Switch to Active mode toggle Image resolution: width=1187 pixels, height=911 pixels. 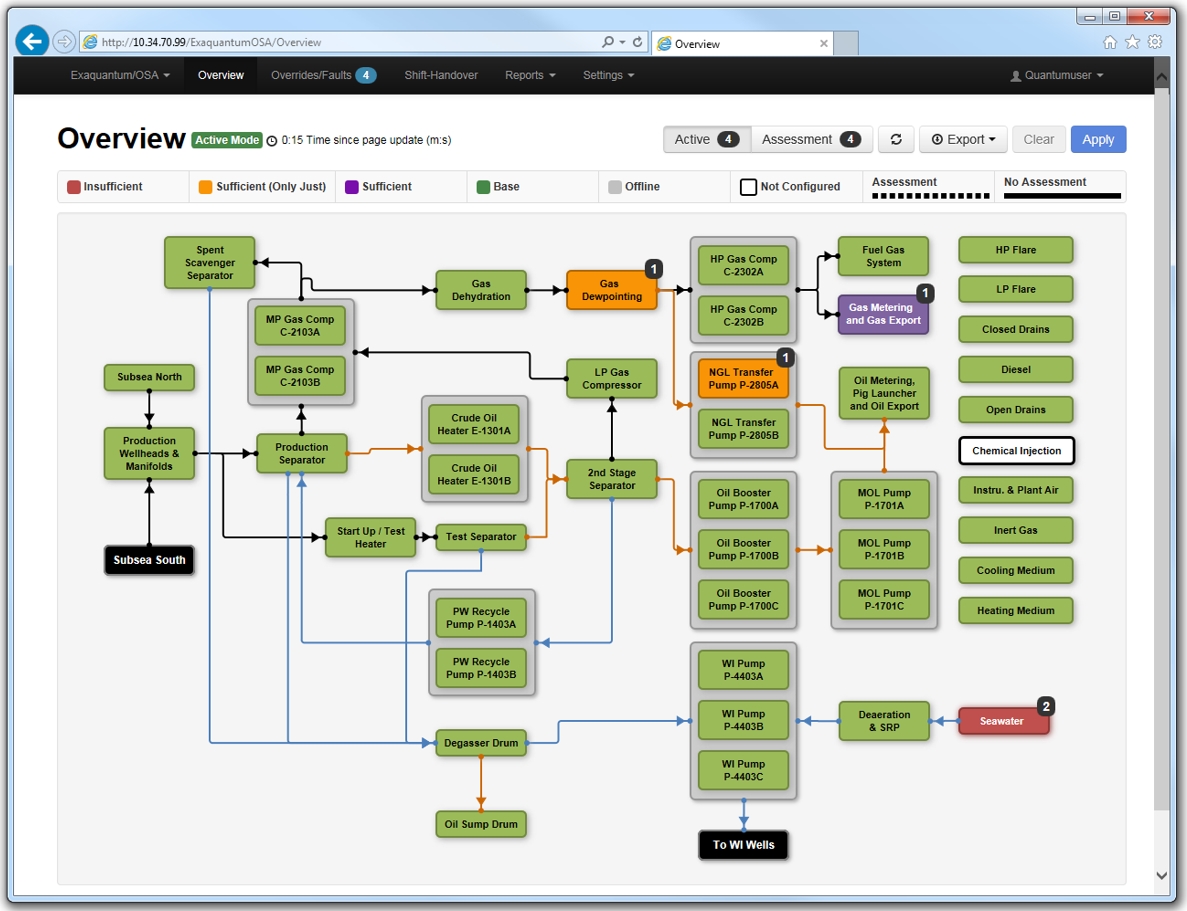tap(706, 140)
